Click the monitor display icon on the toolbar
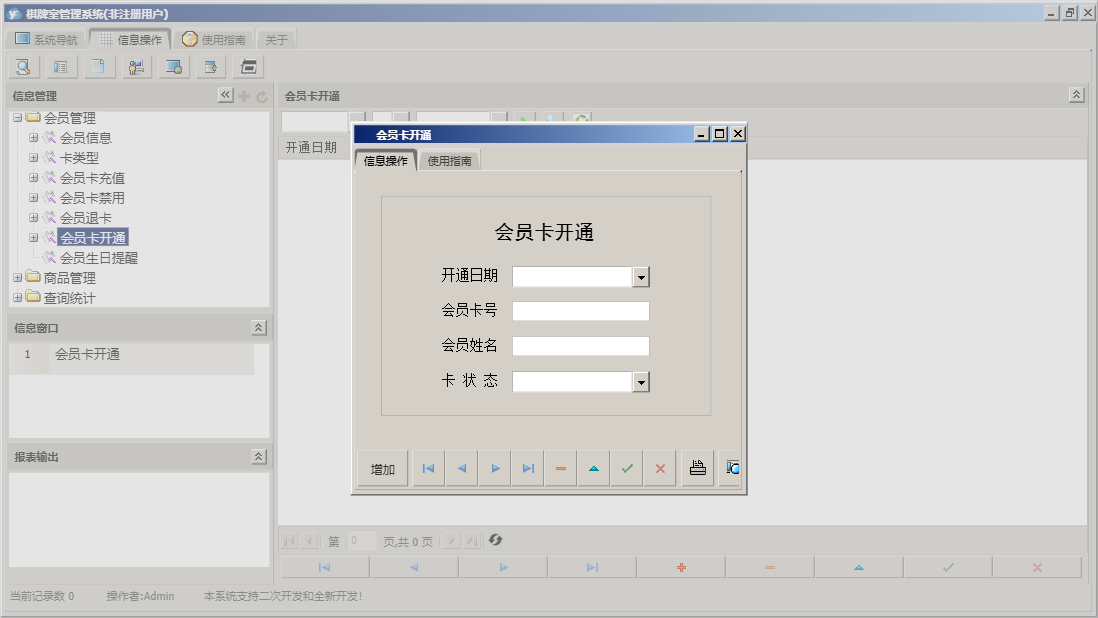Viewport: 1098px width, 618px height. tap(172, 67)
